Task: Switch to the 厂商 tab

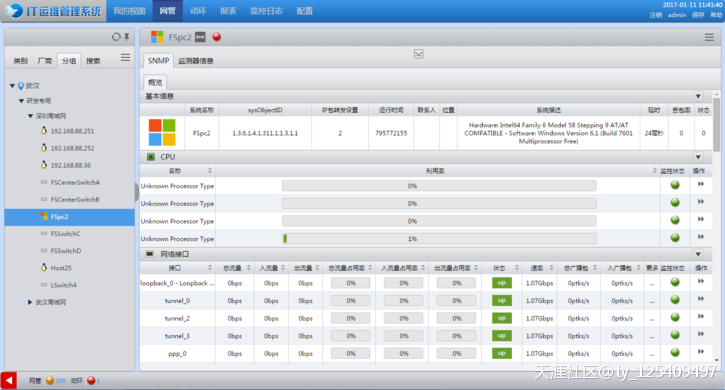Action: point(45,61)
